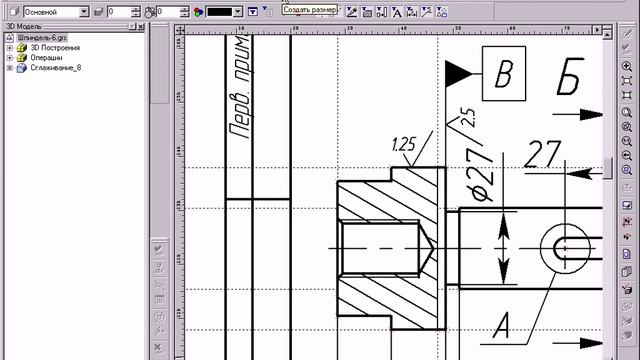
Task: Click the first numeric field showing 0
Action: tap(119, 12)
